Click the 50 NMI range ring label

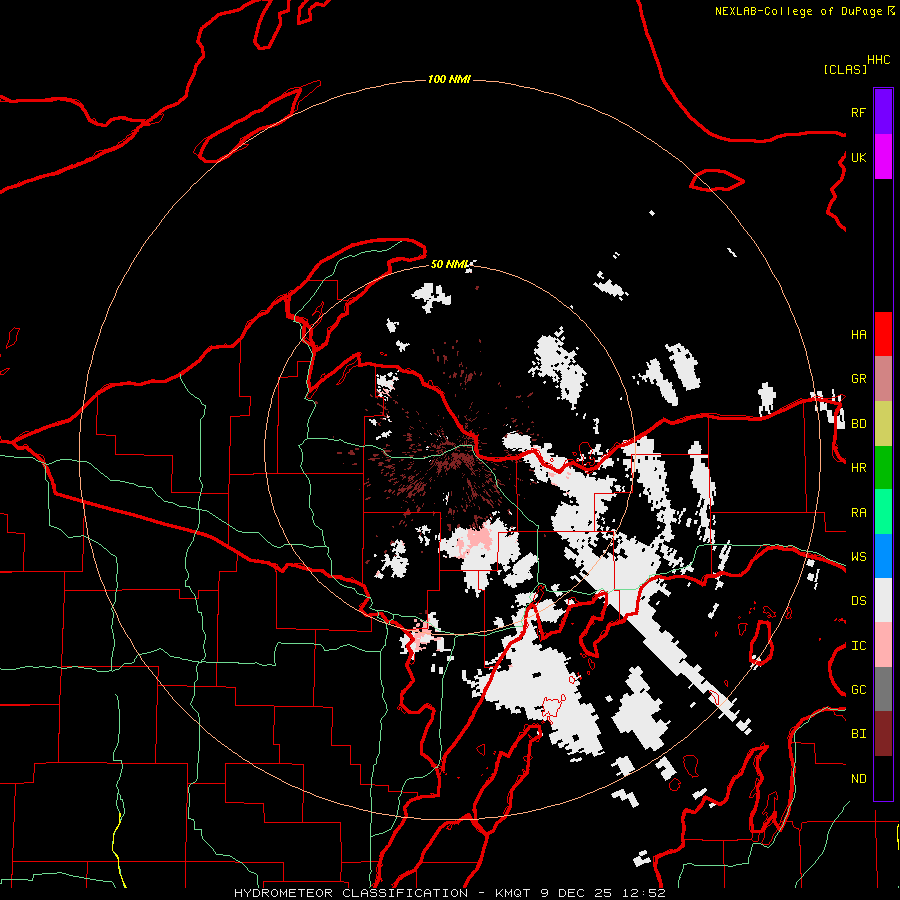click(449, 264)
